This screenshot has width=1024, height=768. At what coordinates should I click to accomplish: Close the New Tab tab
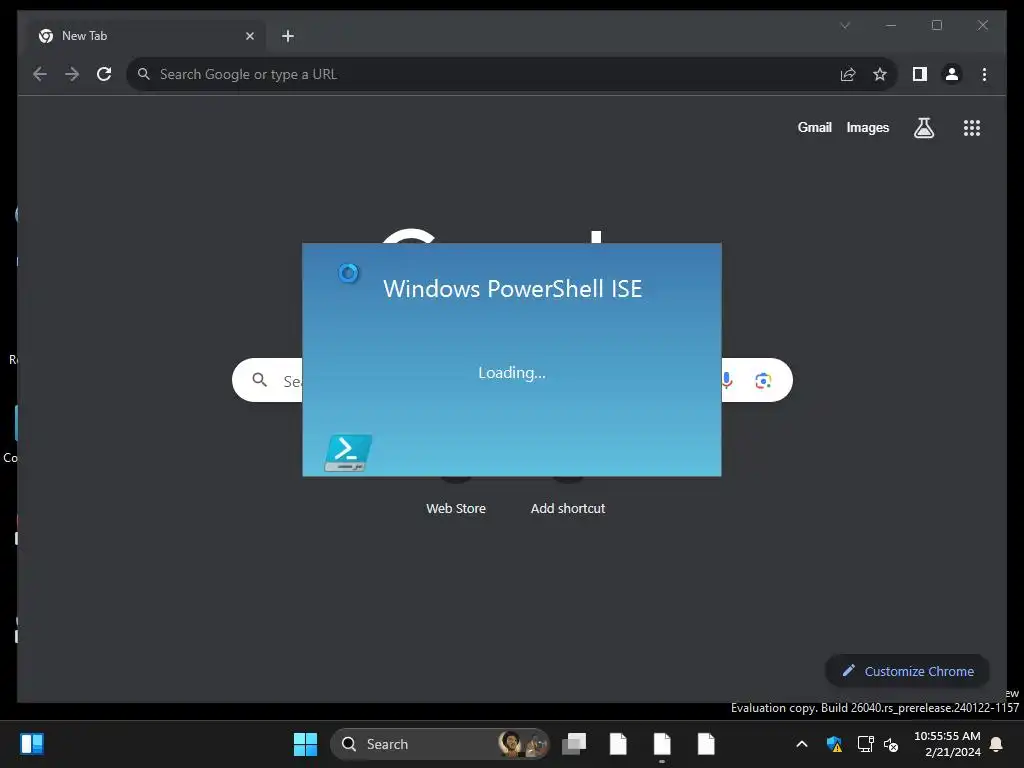249,36
